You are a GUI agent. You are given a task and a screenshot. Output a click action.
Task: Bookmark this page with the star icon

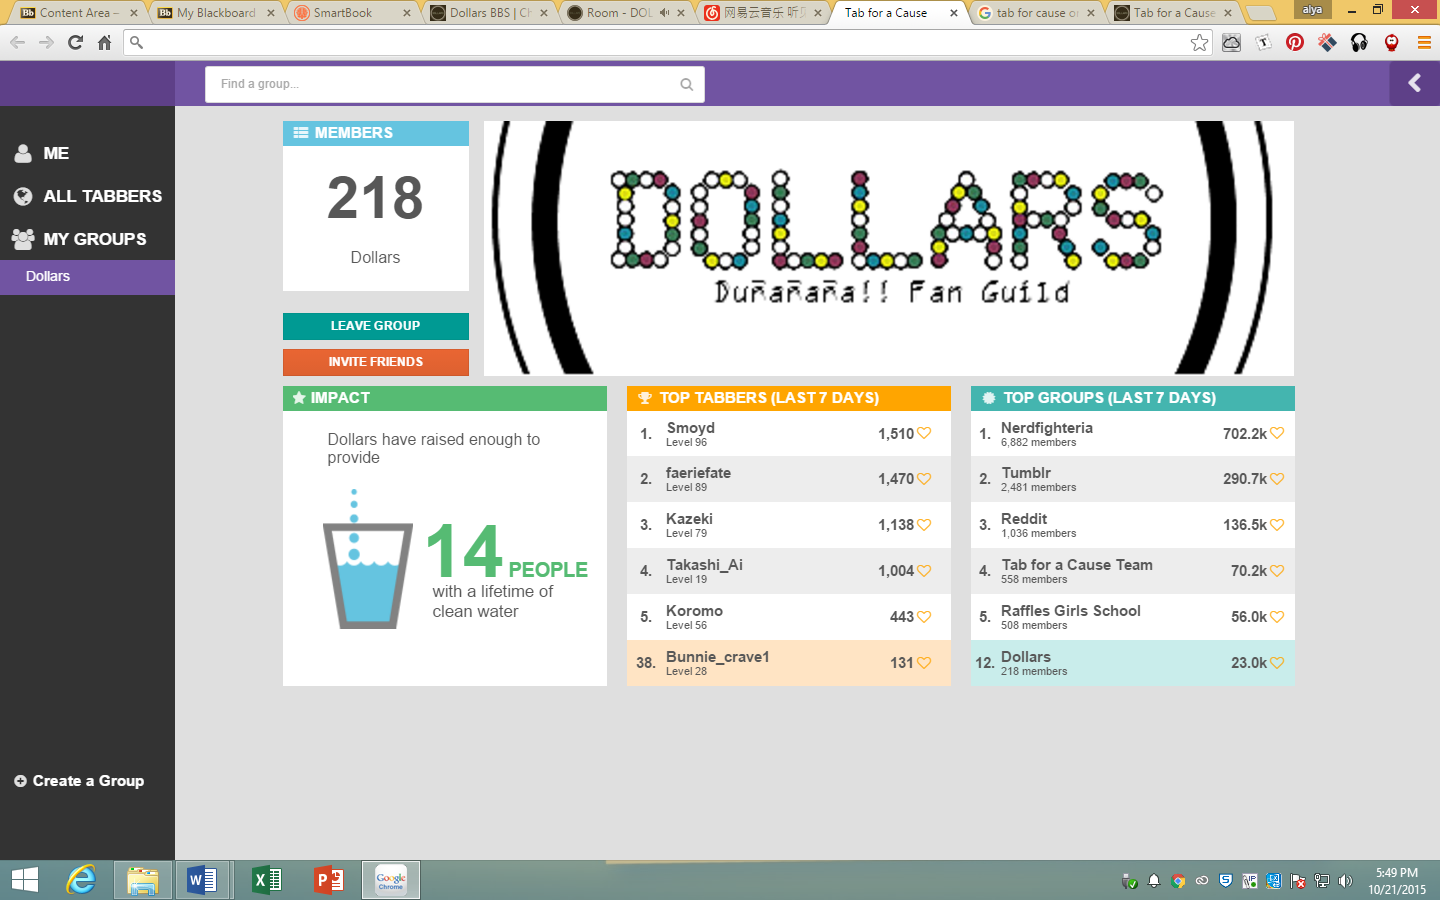(1199, 42)
